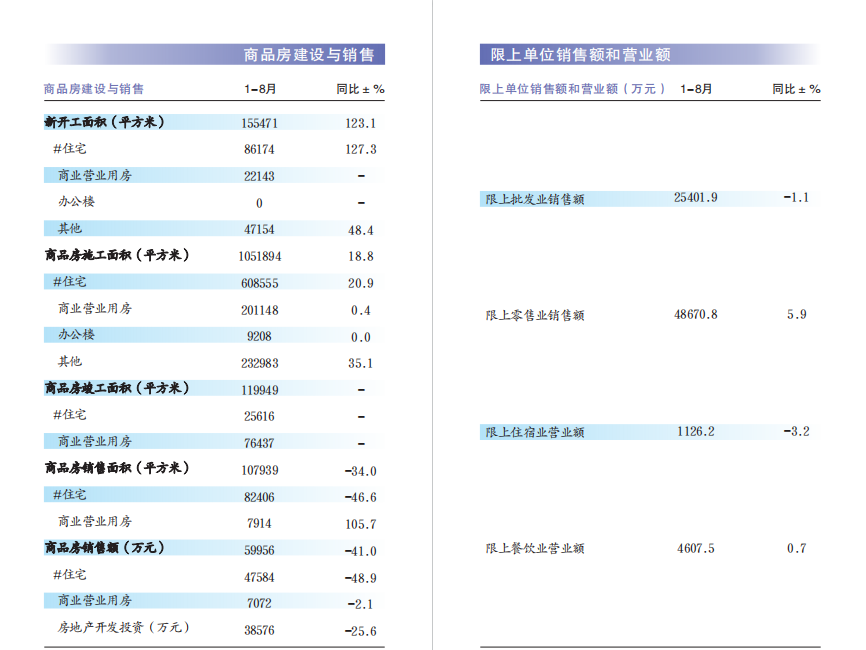Click the percentage -46.6
Image resolution: width=866 pixels, height=650 pixels.
coord(361,497)
